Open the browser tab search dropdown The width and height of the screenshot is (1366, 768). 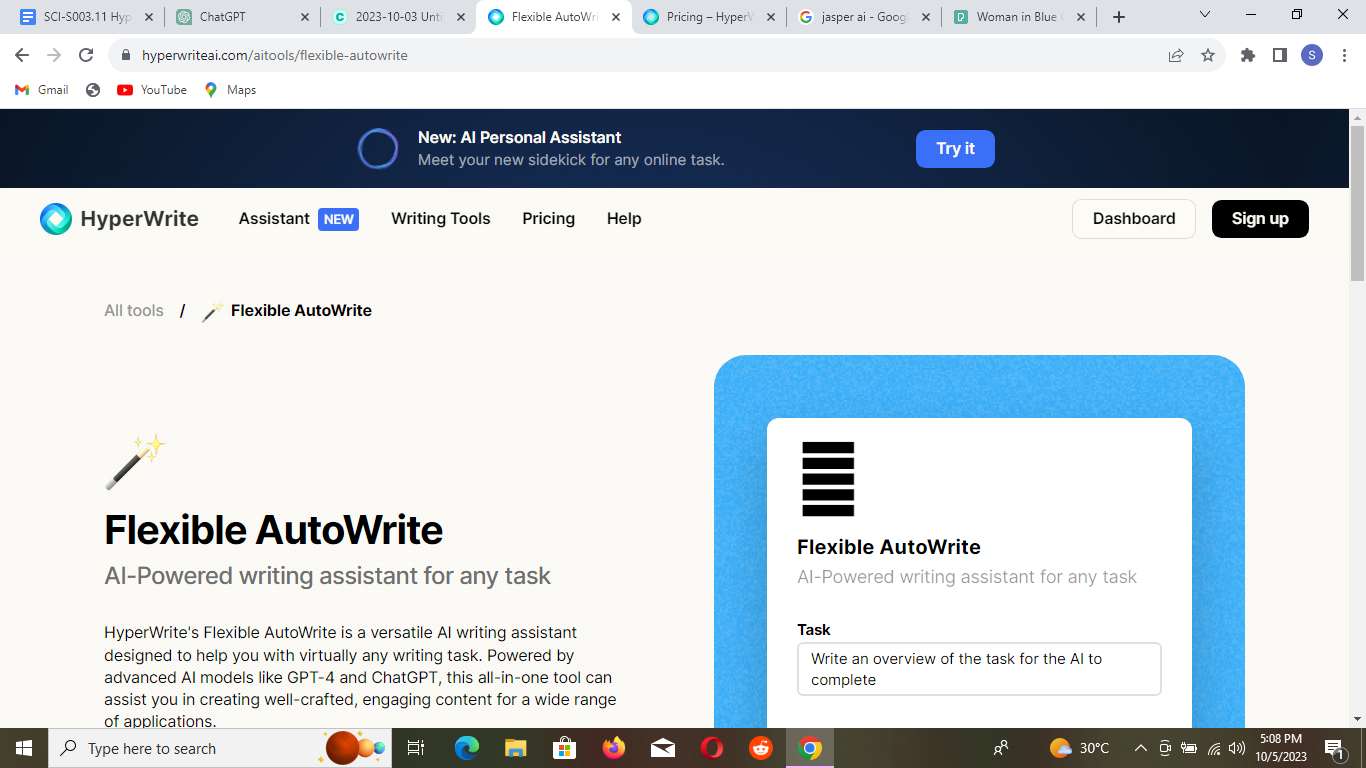[x=1204, y=15]
